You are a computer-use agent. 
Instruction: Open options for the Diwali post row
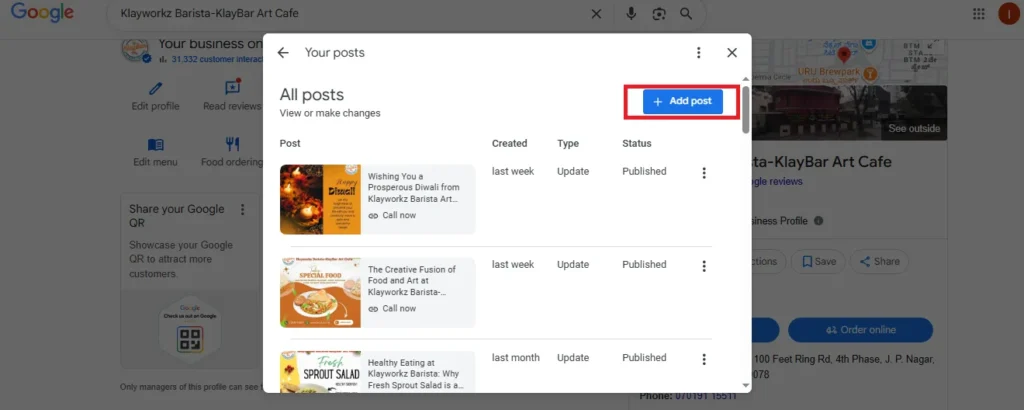tap(704, 173)
